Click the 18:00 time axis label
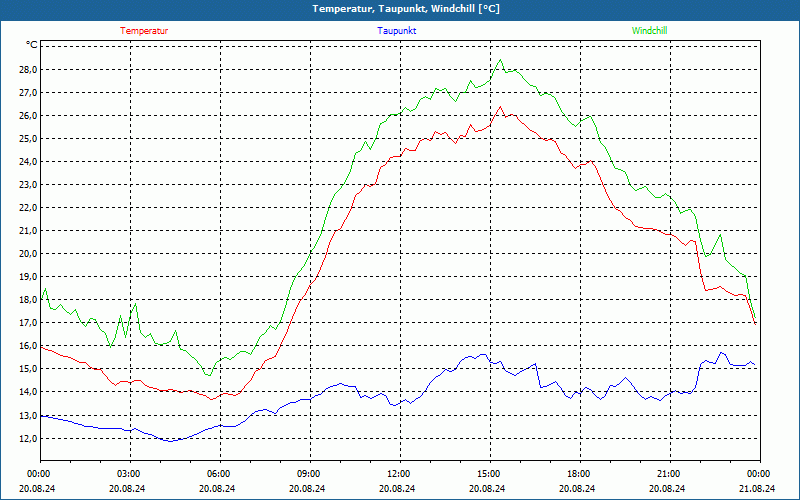Viewport: 800px width, 500px height. pyautogui.click(x=580, y=473)
